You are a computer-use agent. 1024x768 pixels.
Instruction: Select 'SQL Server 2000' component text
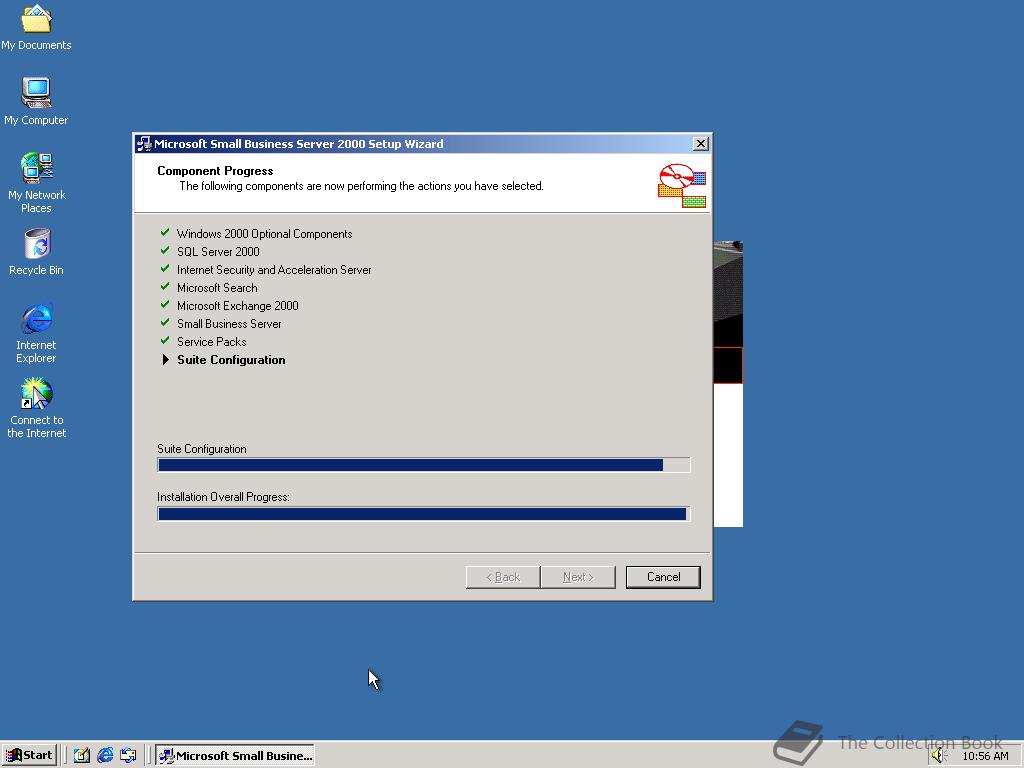point(218,251)
